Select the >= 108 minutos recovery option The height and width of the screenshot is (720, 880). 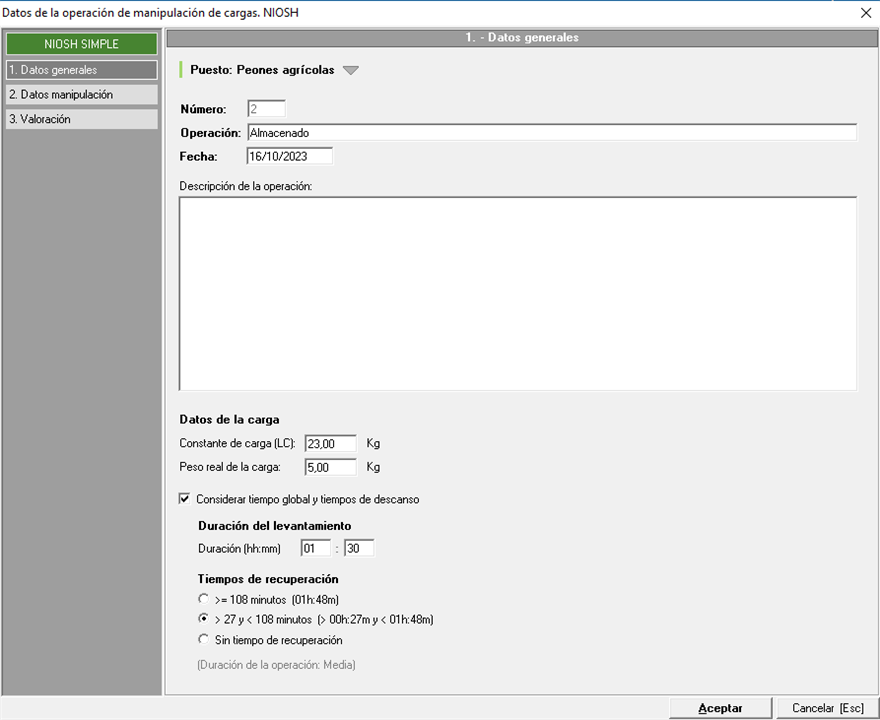(205, 600)
